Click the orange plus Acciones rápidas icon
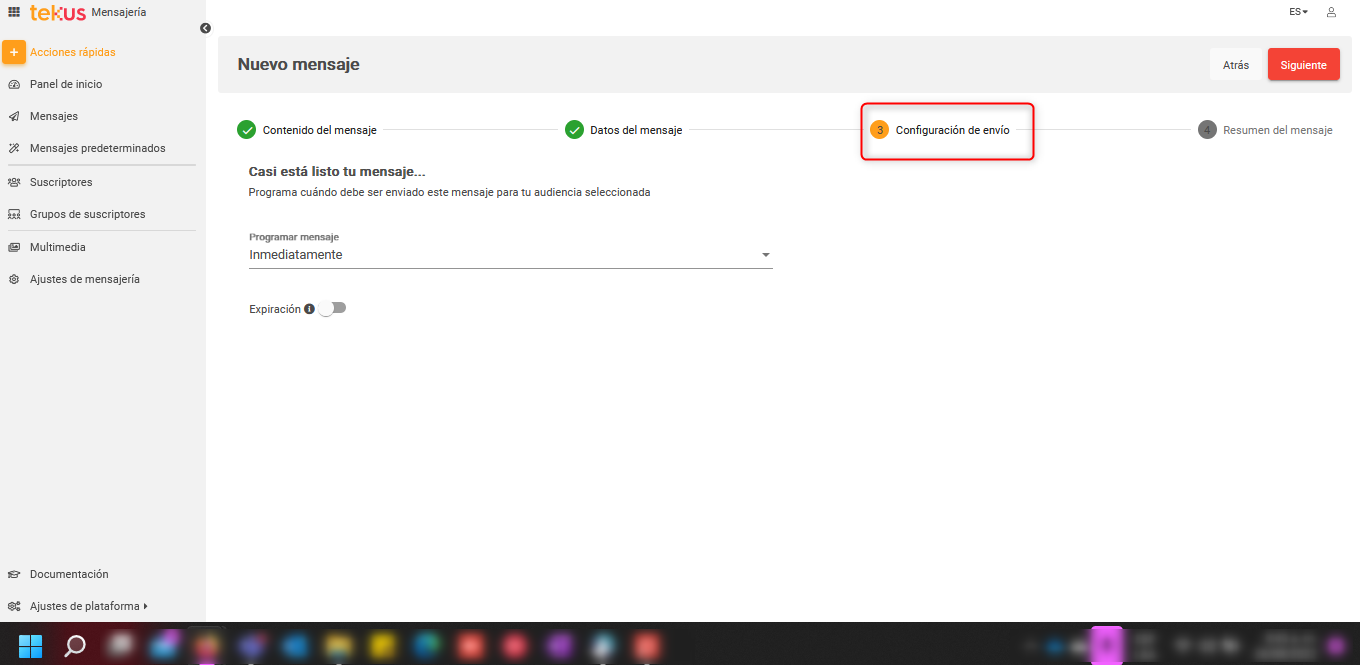 coord(14,52)
